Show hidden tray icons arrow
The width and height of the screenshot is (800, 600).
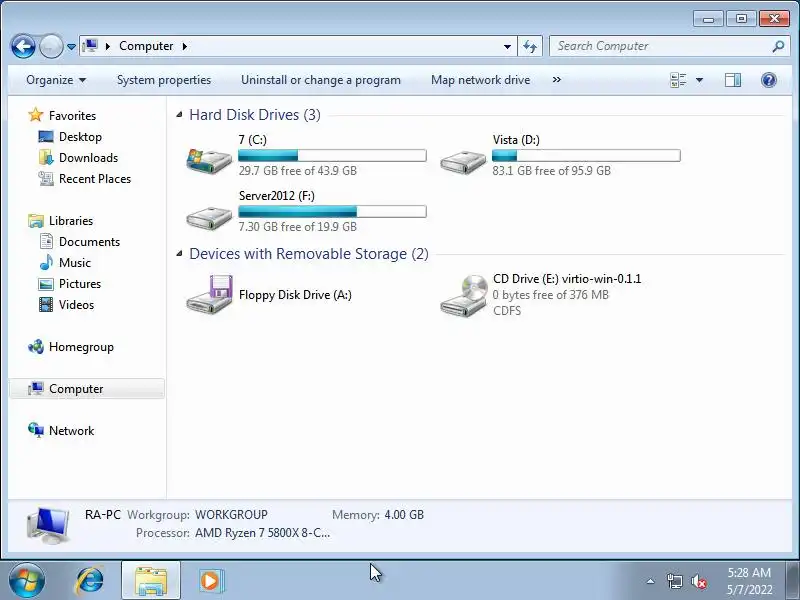click(x=651, y=581)
